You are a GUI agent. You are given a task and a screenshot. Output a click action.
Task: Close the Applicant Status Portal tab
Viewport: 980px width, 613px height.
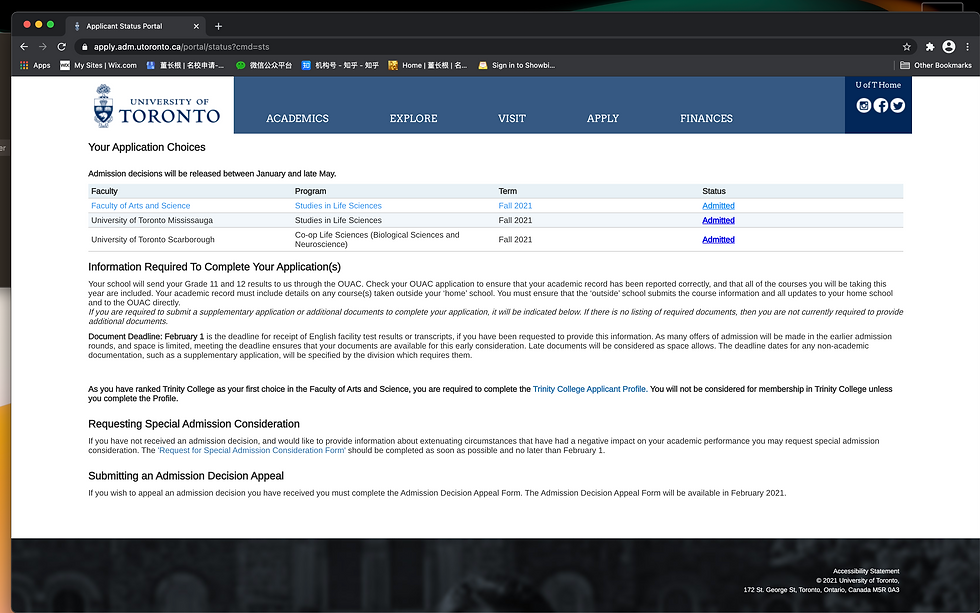[x=196, y=26]
